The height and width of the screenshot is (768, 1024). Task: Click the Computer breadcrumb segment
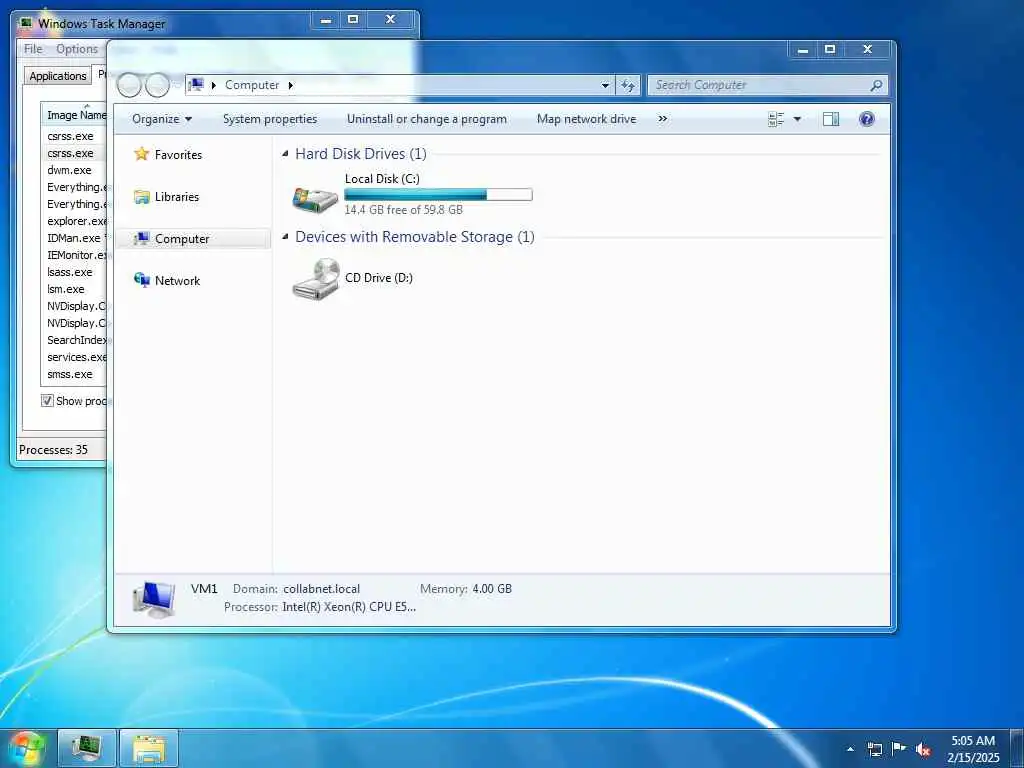click(252, 85)
